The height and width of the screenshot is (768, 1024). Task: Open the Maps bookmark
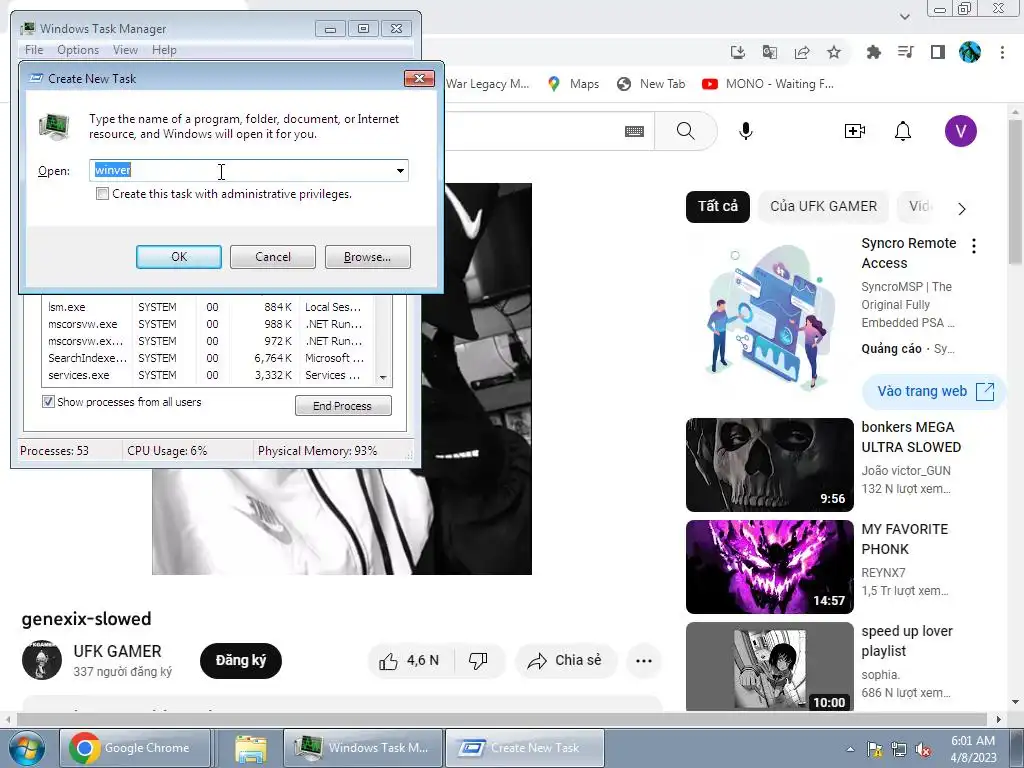point(573,84)
